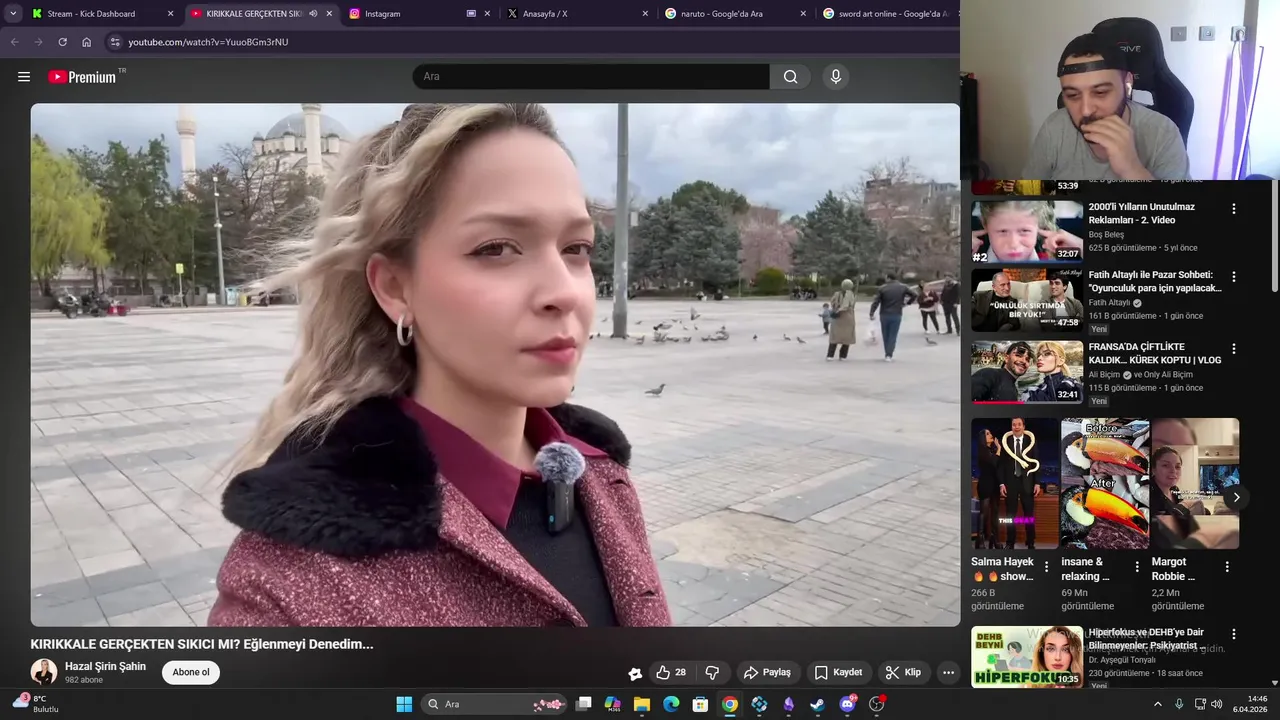Reload the page with refresh icon
1280x720 pixels.
62,42
